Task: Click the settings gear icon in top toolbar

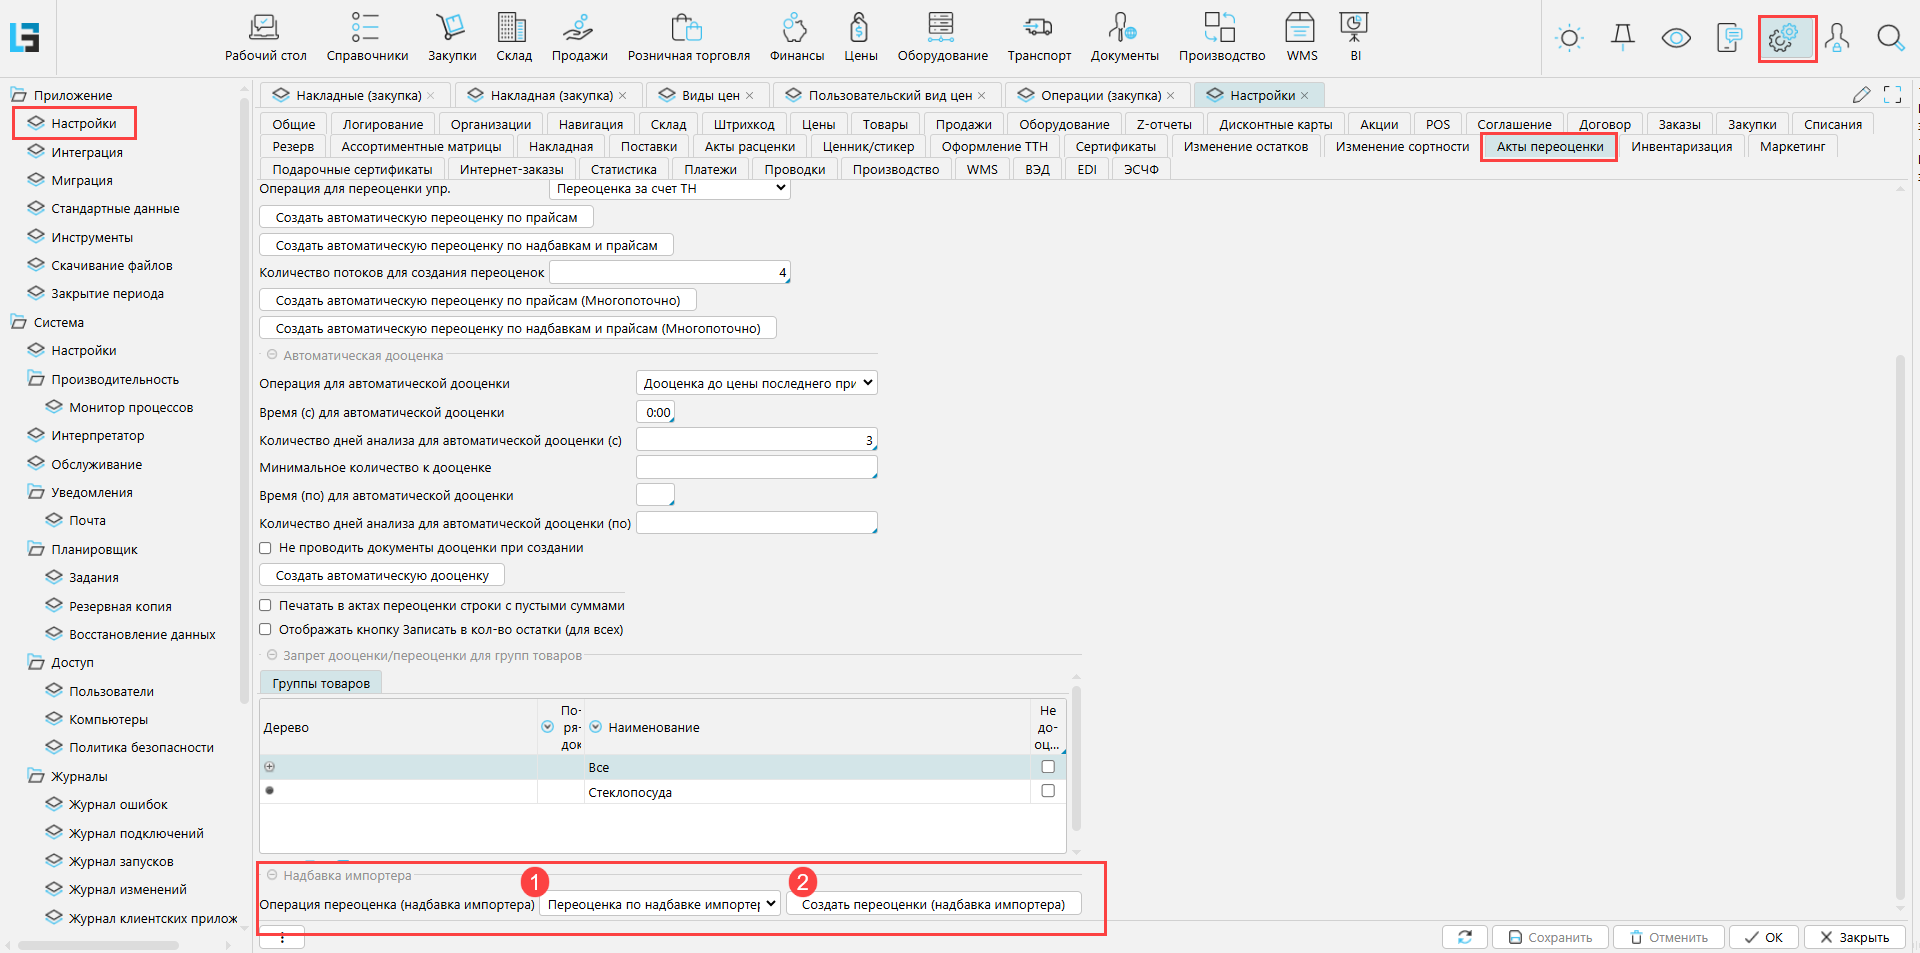Action: coord(1784,39)
